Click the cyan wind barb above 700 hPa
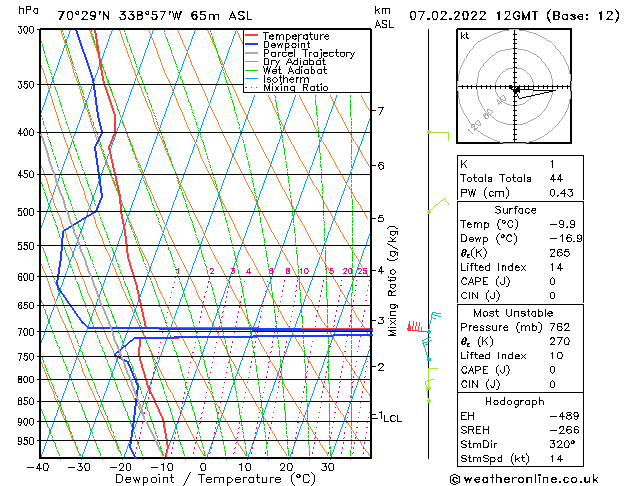This screenshot has height=486, width=629. point(434,321)
